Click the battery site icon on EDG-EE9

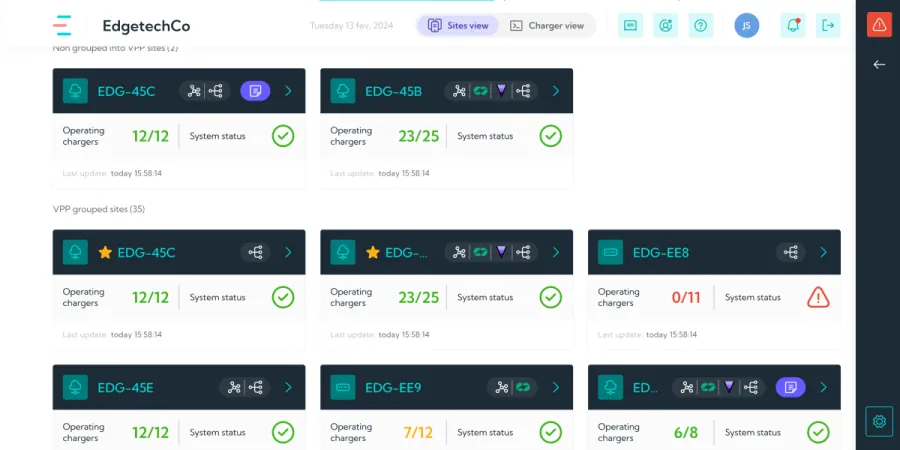point(343,387)
